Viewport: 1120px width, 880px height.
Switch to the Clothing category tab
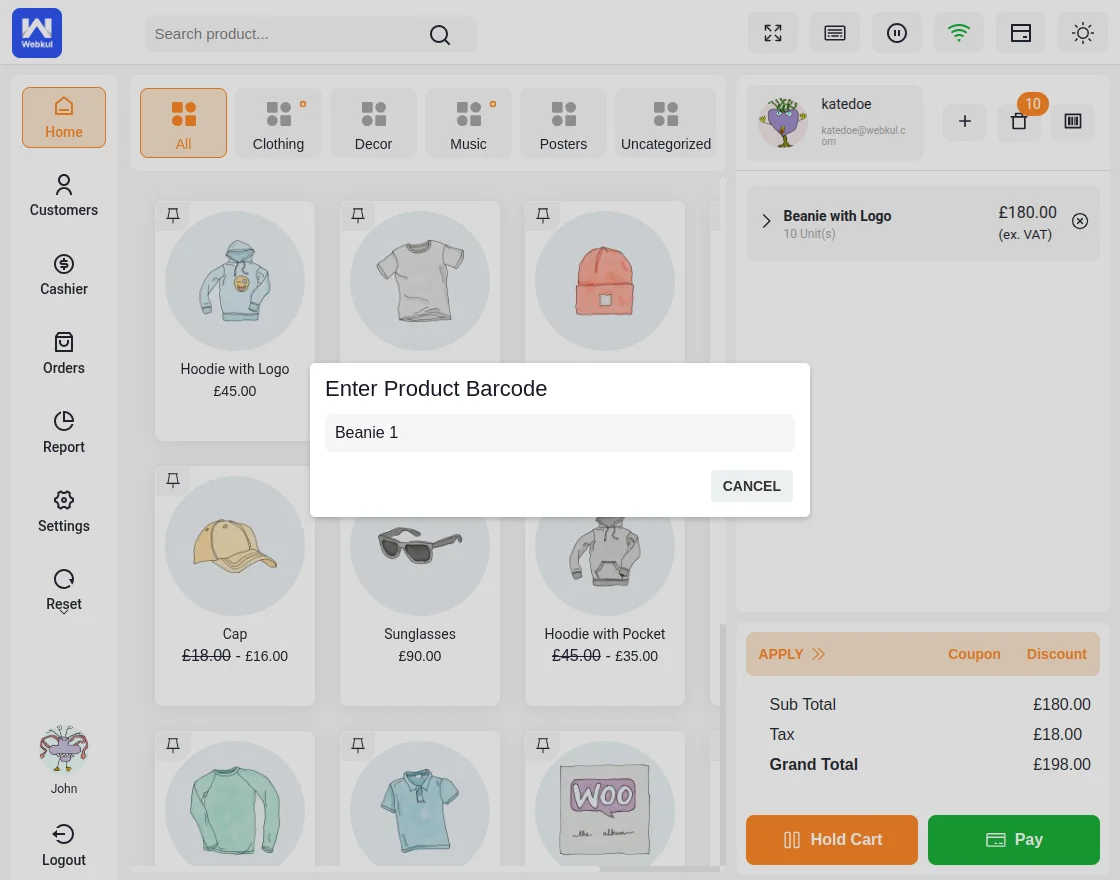pos(278,122)
